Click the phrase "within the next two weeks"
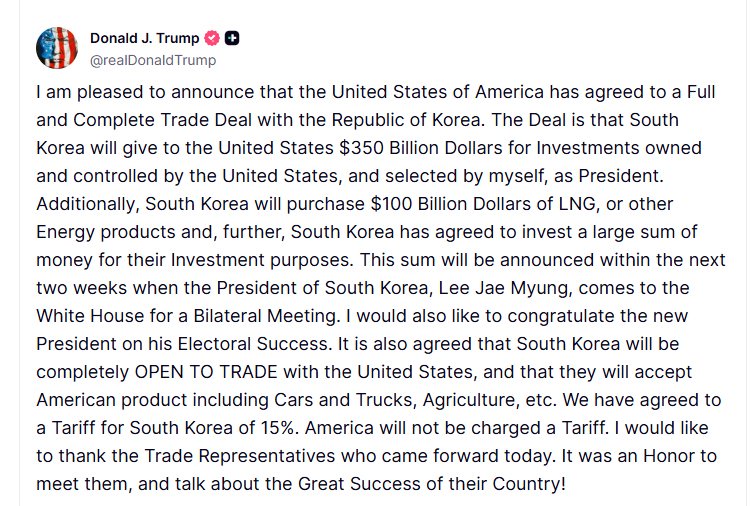Screen dimensions: 754x506 (x=640, y=260)
